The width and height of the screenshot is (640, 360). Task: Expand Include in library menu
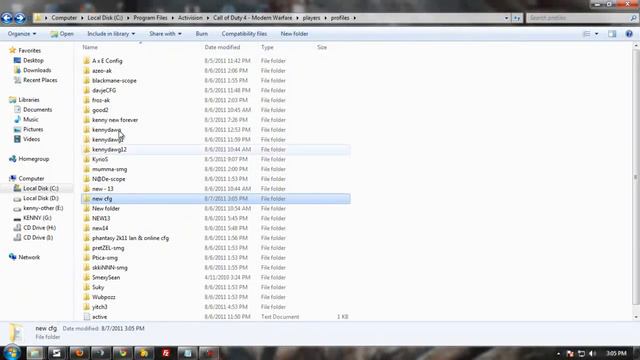pos(111,34)
